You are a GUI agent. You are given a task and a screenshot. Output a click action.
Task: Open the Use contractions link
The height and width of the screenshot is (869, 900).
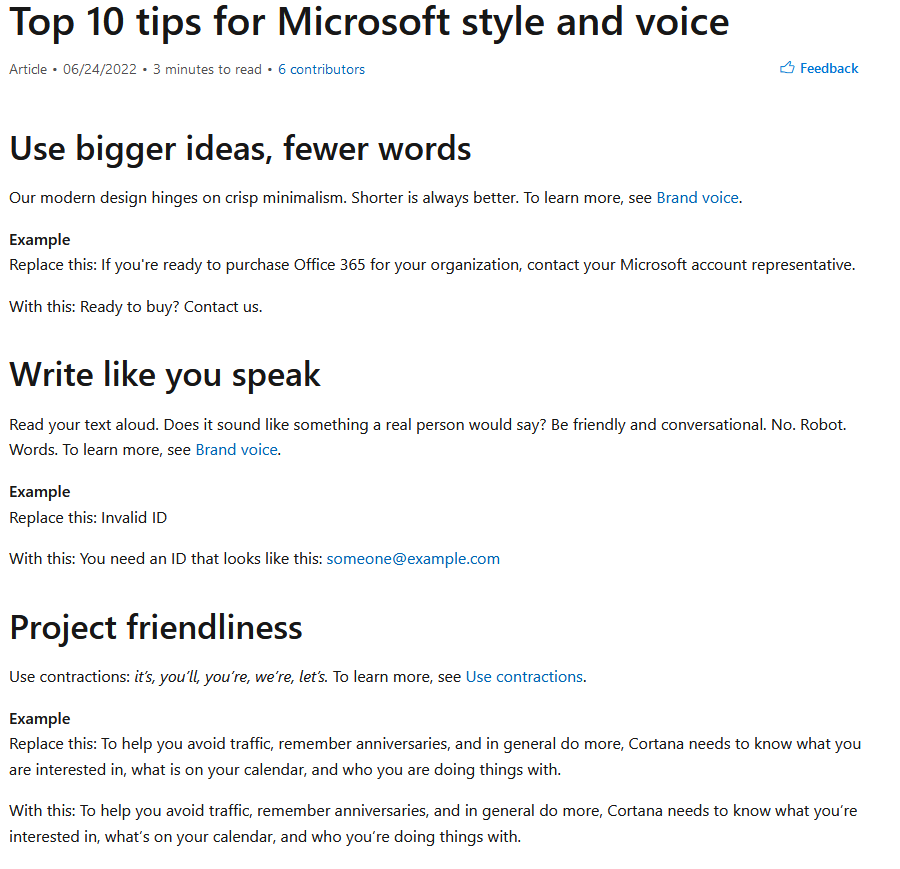[524, 677]
